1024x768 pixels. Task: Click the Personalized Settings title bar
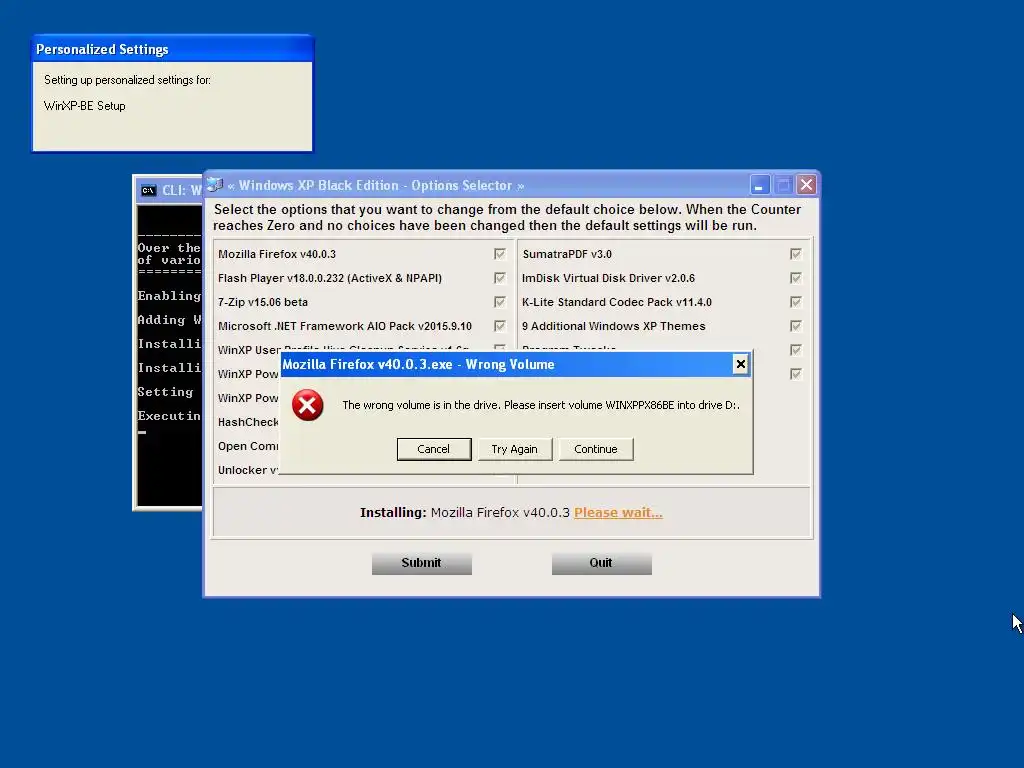click(172, 50)
